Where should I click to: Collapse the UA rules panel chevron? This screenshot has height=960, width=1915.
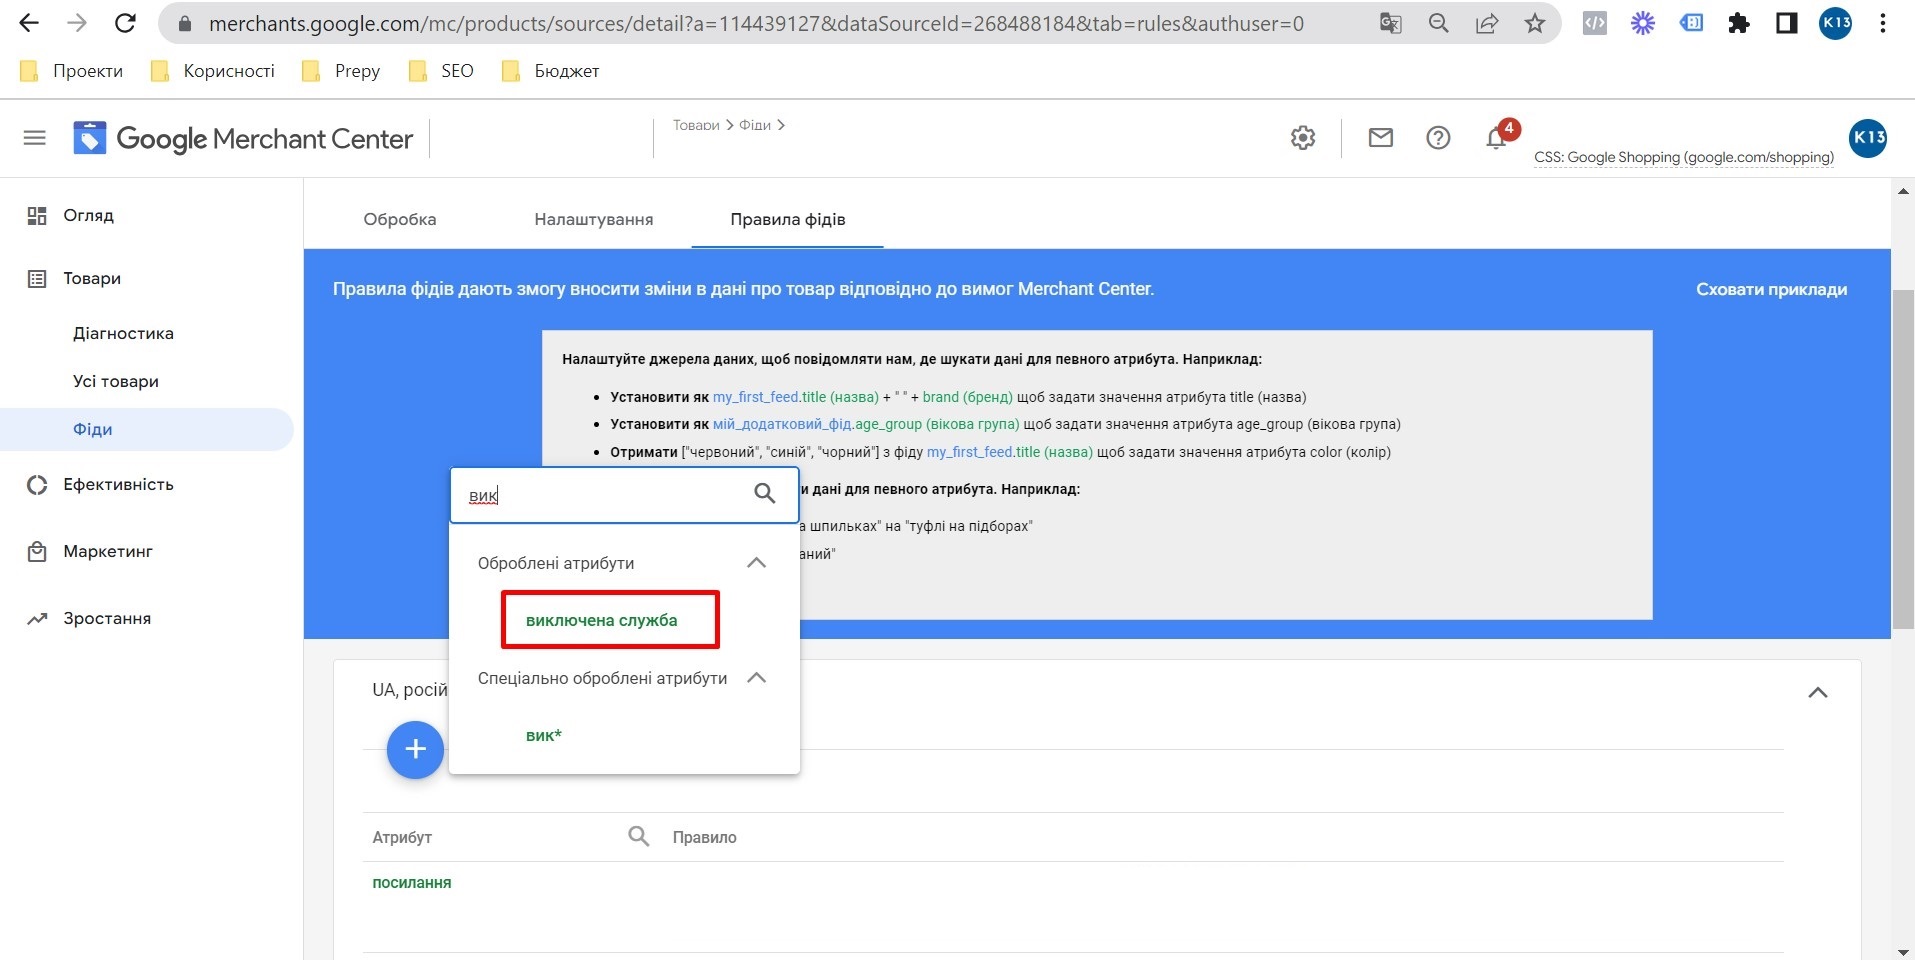tap(1818, 692)
